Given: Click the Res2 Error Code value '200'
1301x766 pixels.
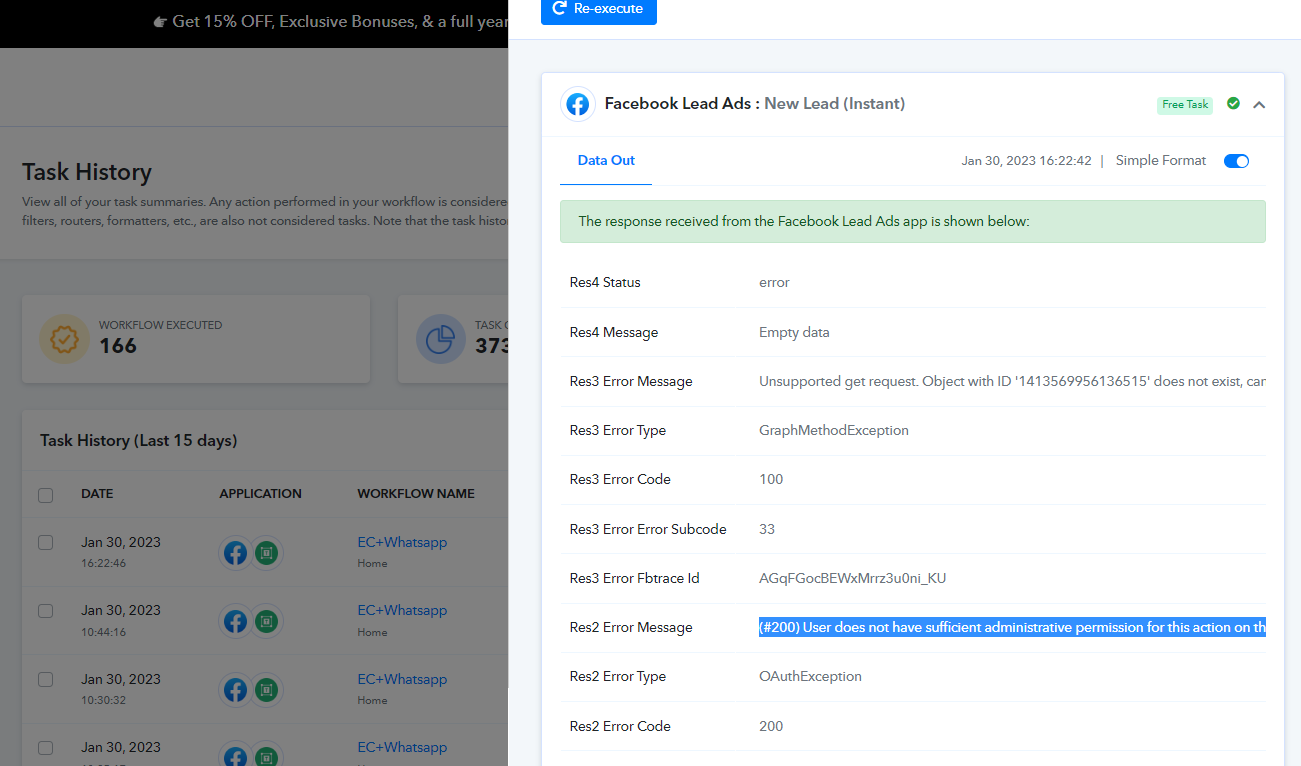Looking at the screenshot, I should [771, 726].
